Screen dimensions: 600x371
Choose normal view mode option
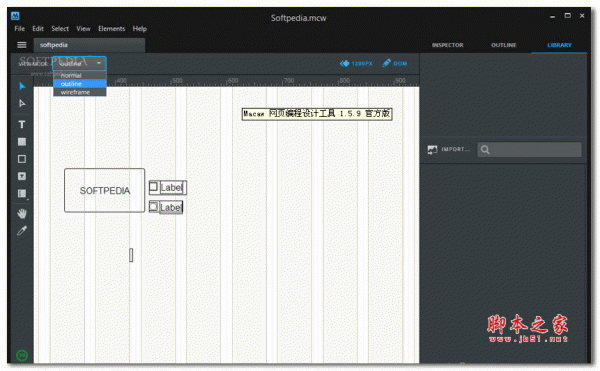point(80,75)
